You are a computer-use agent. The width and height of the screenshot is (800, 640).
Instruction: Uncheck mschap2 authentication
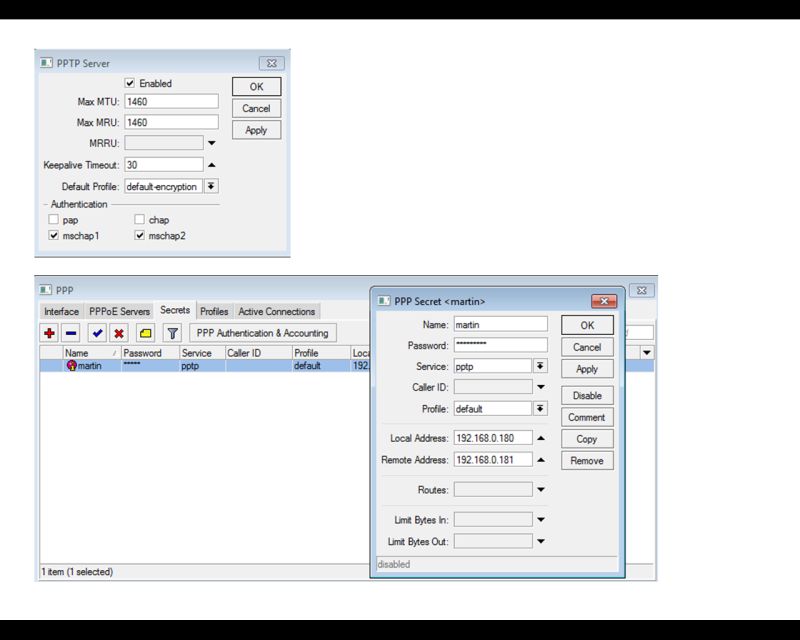[x=139, y=235]
